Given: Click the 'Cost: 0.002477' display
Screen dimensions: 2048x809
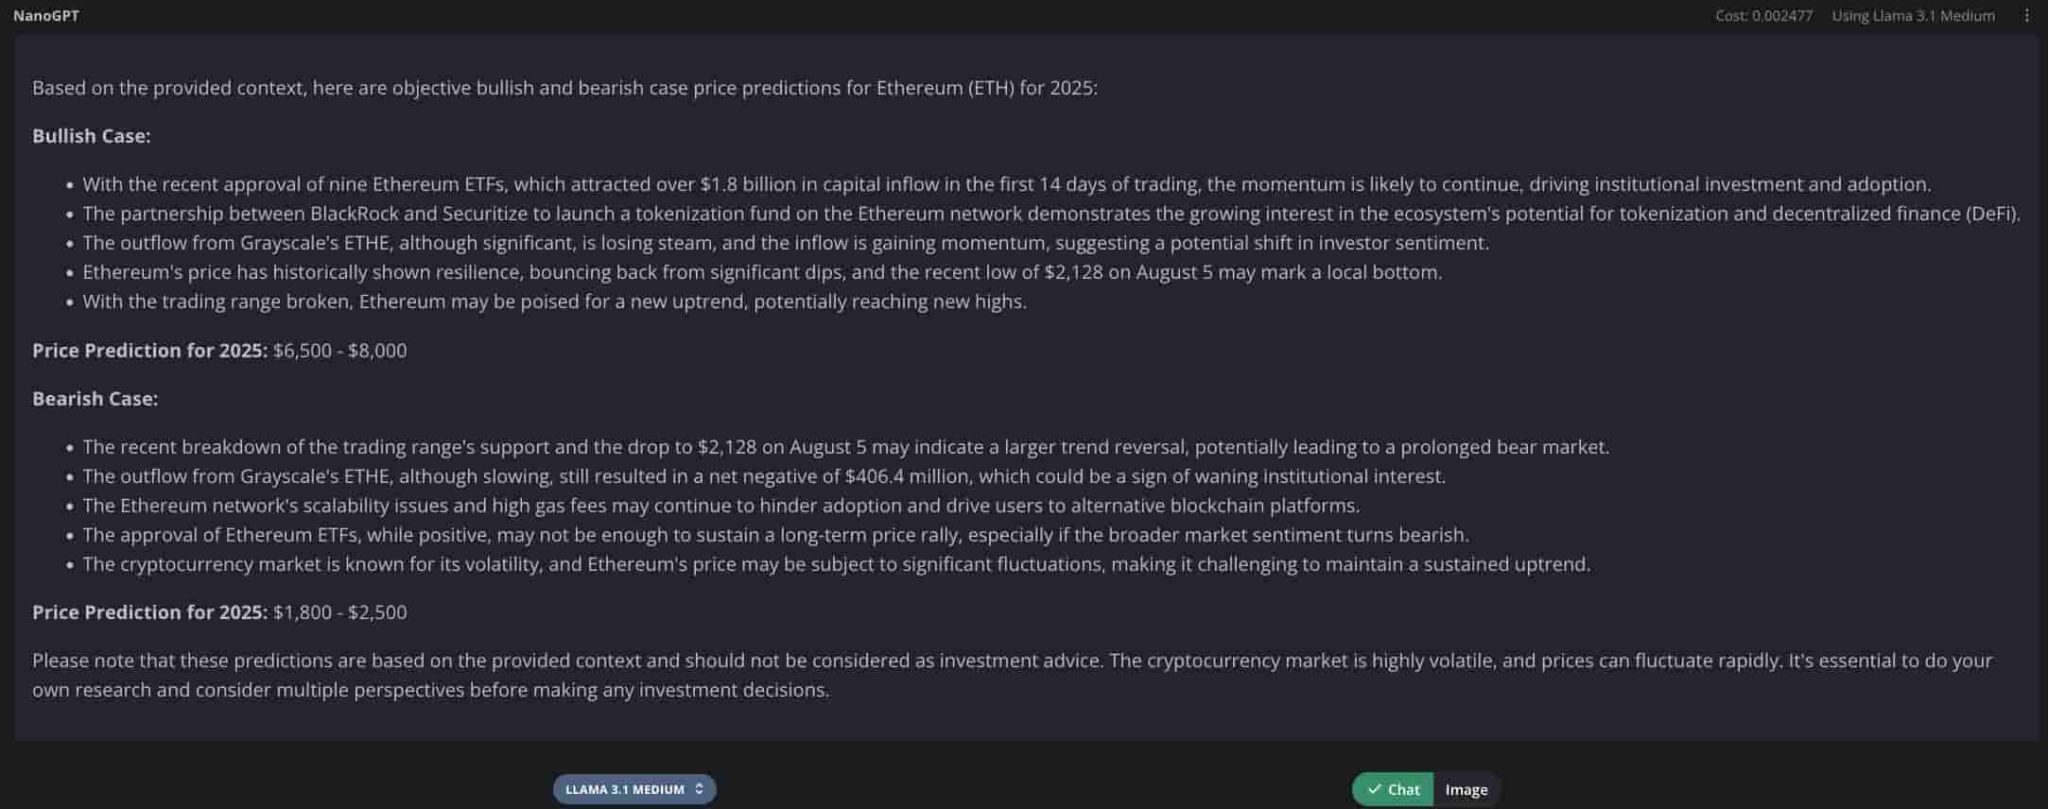Looking at the screenshot, I should 1767,15.
